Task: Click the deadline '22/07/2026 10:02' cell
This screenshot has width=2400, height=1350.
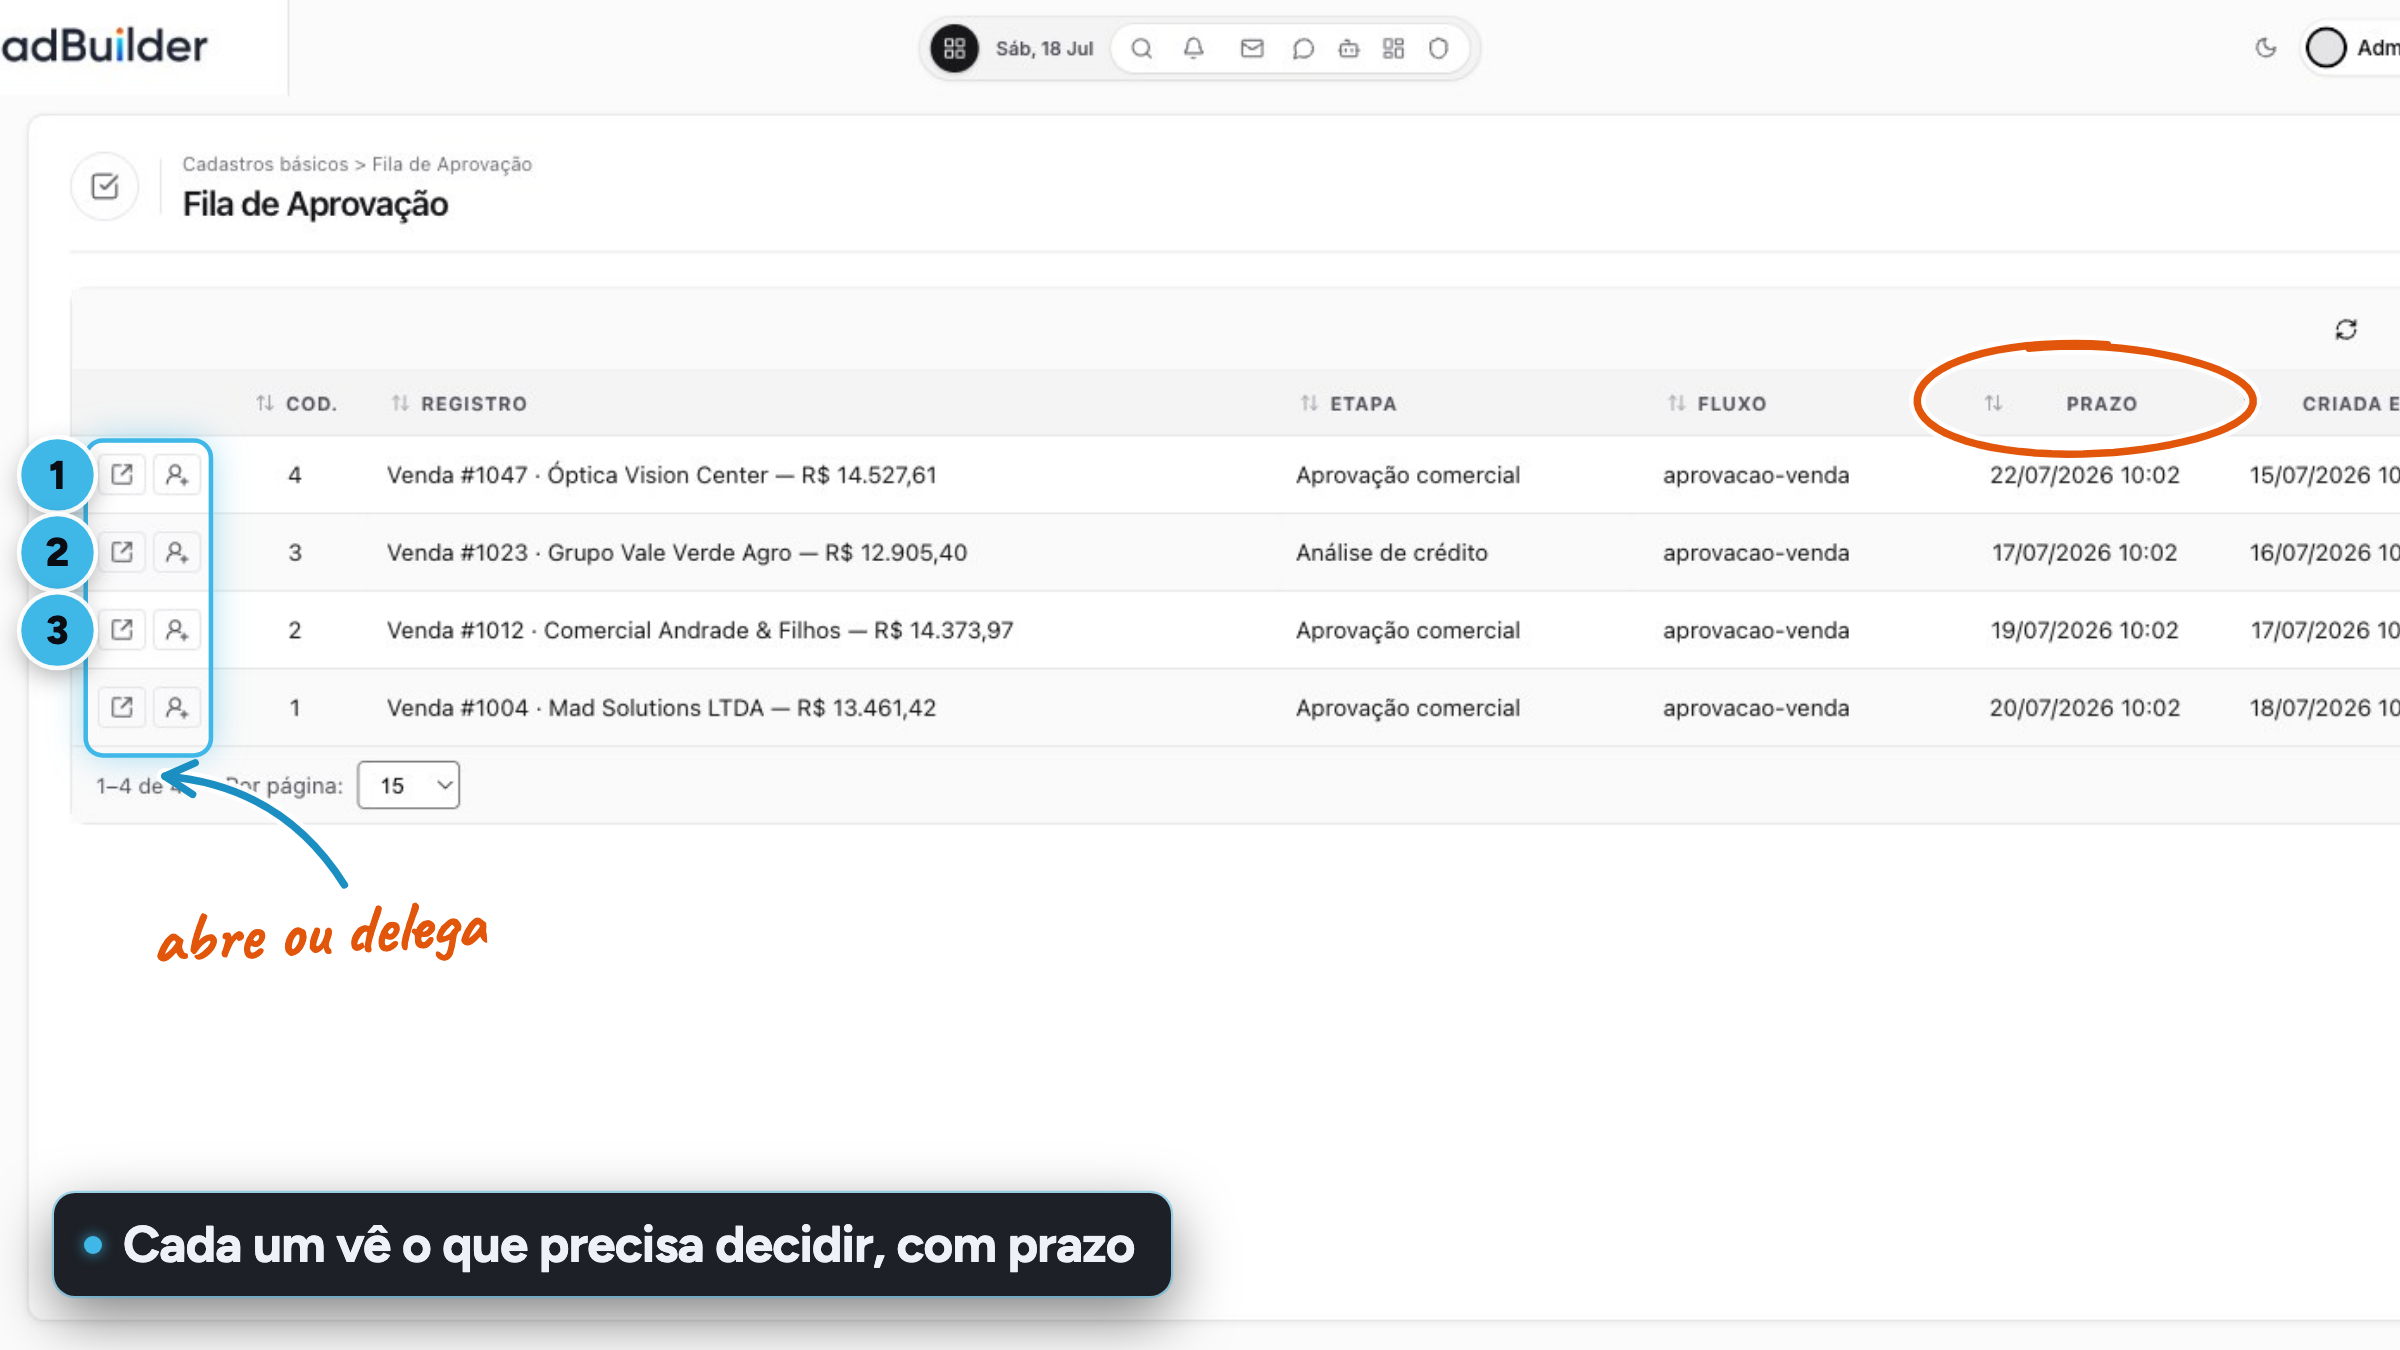Action: [2084, 475]
